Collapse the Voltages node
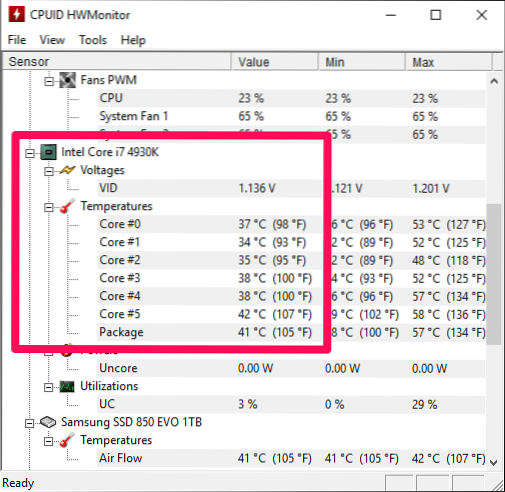 (x=49, y=171)
